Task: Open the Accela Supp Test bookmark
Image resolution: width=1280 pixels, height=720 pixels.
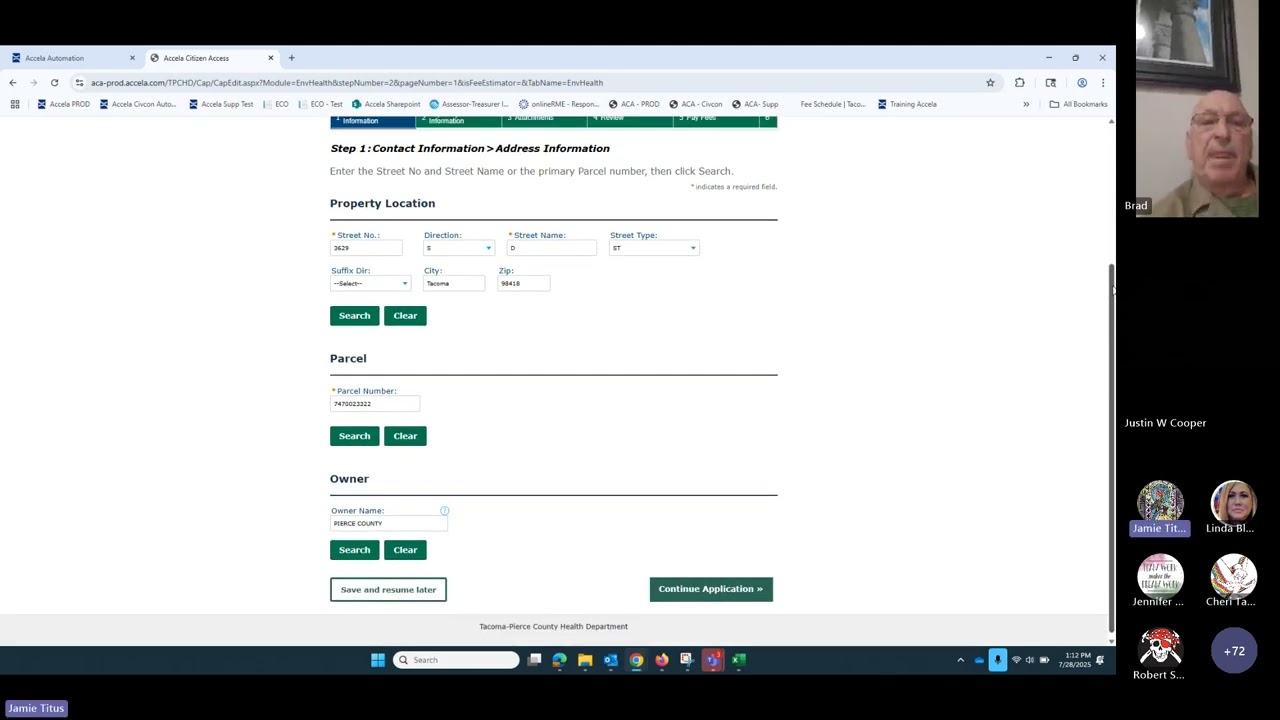Action: pyautogui.click(x=221, y=104)
